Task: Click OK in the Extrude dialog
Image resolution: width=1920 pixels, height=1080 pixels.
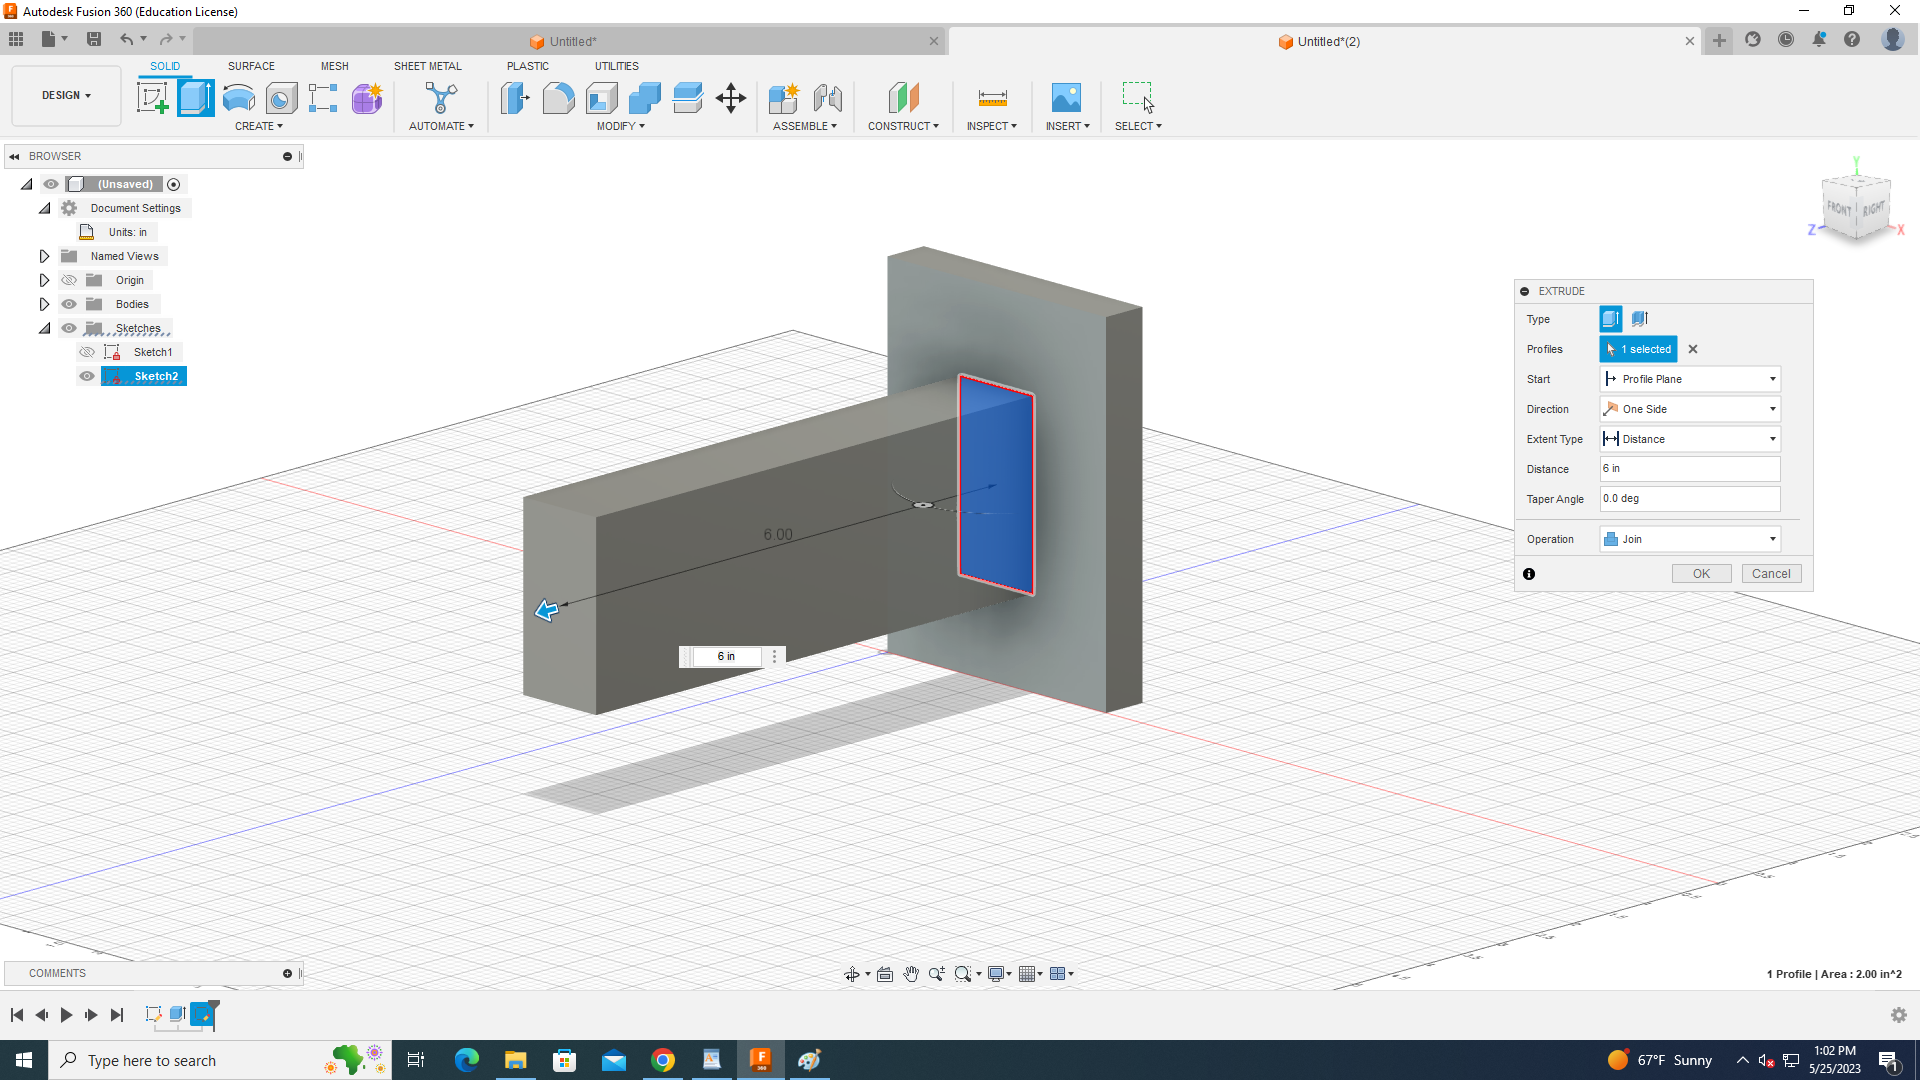Action: pos(1701,574)
